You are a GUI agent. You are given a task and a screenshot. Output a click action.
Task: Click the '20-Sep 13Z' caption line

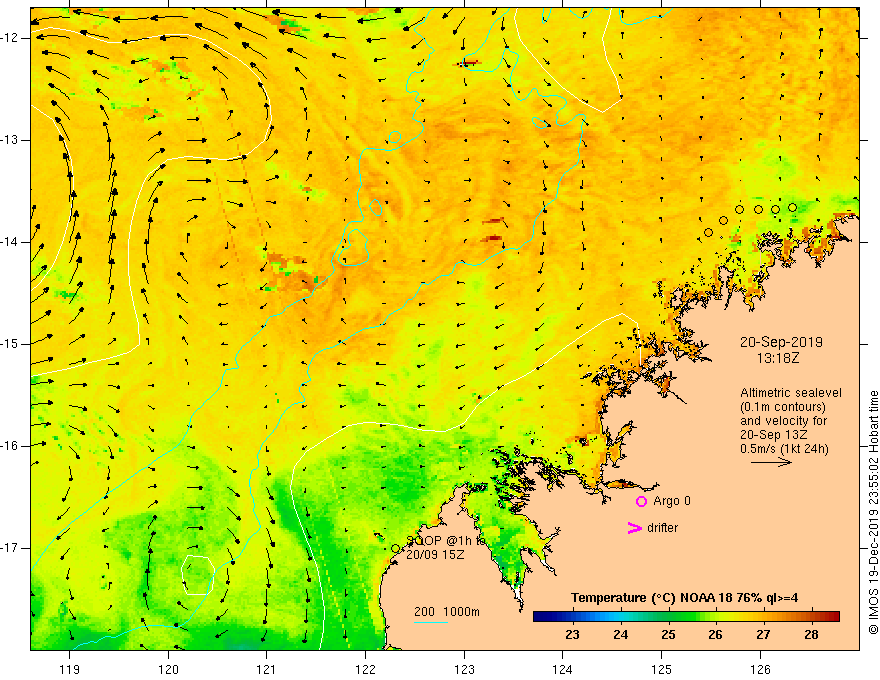coord(773,435)
